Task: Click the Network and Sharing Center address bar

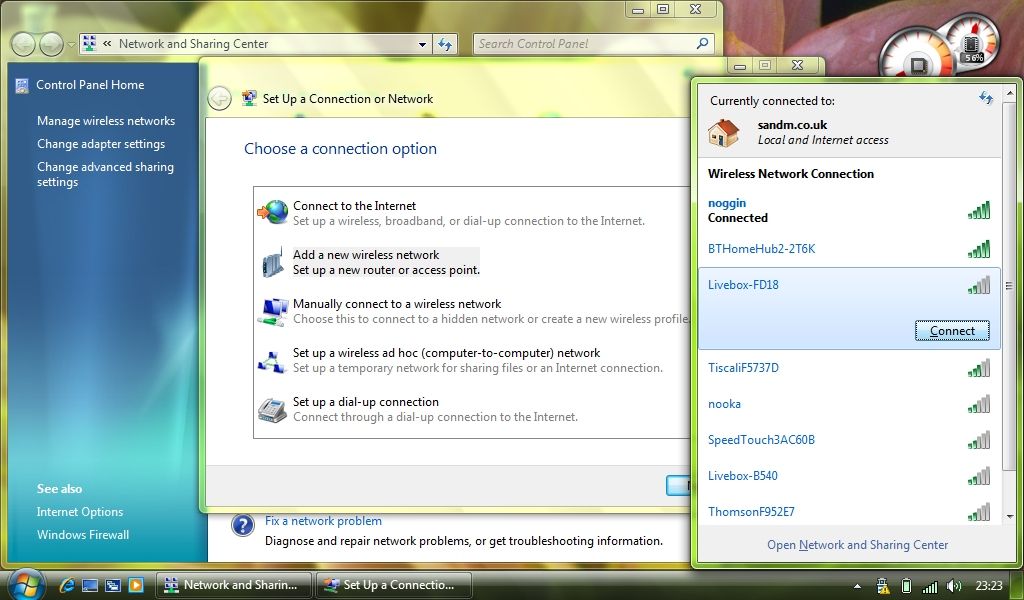Action: pos(255,44)
